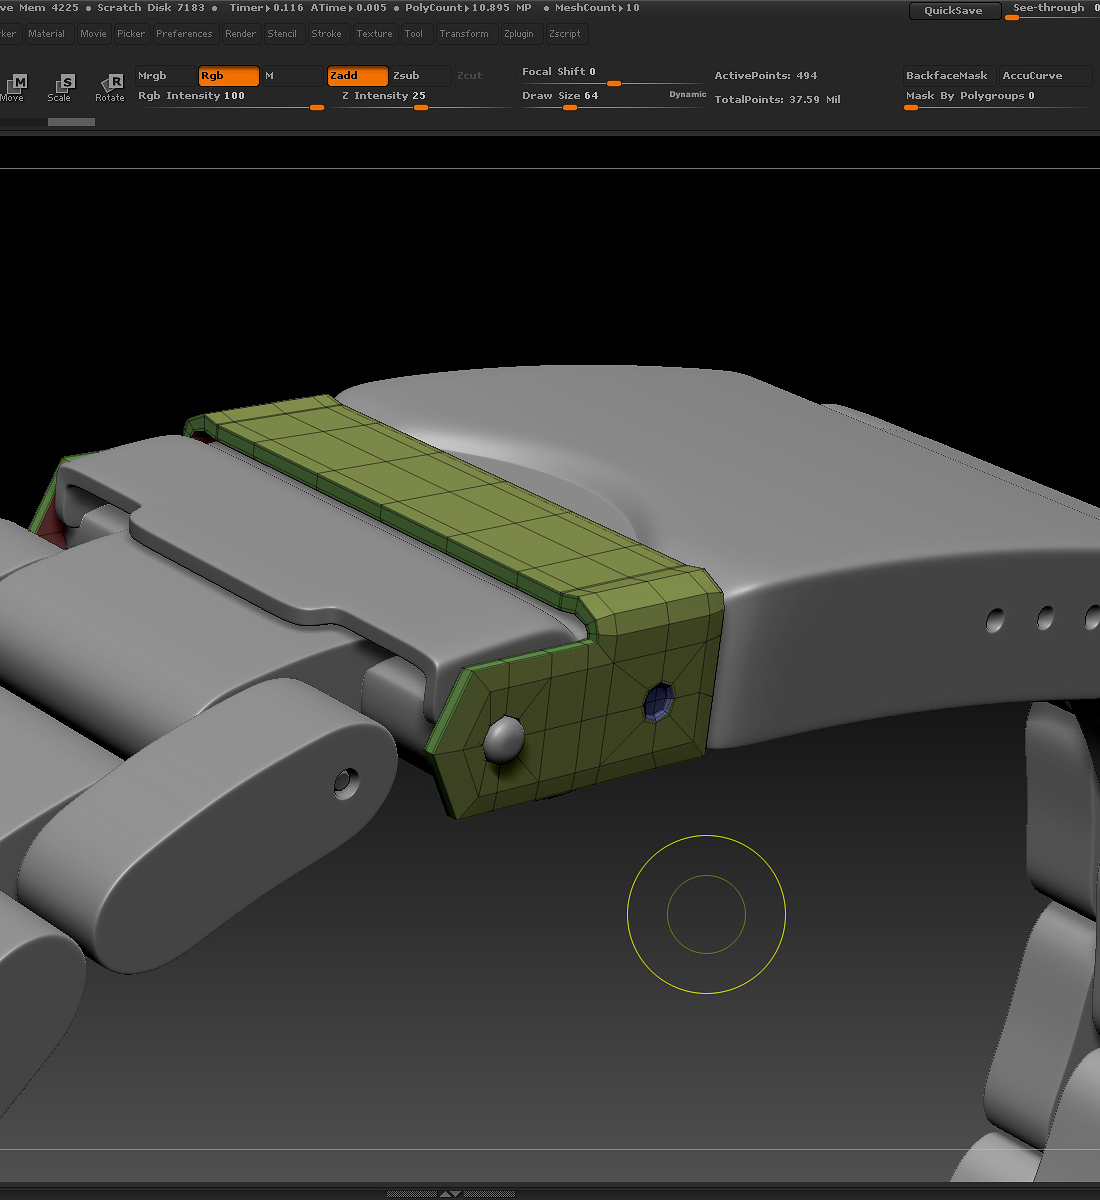Open the Preferences menu

(x=184, y=34)
